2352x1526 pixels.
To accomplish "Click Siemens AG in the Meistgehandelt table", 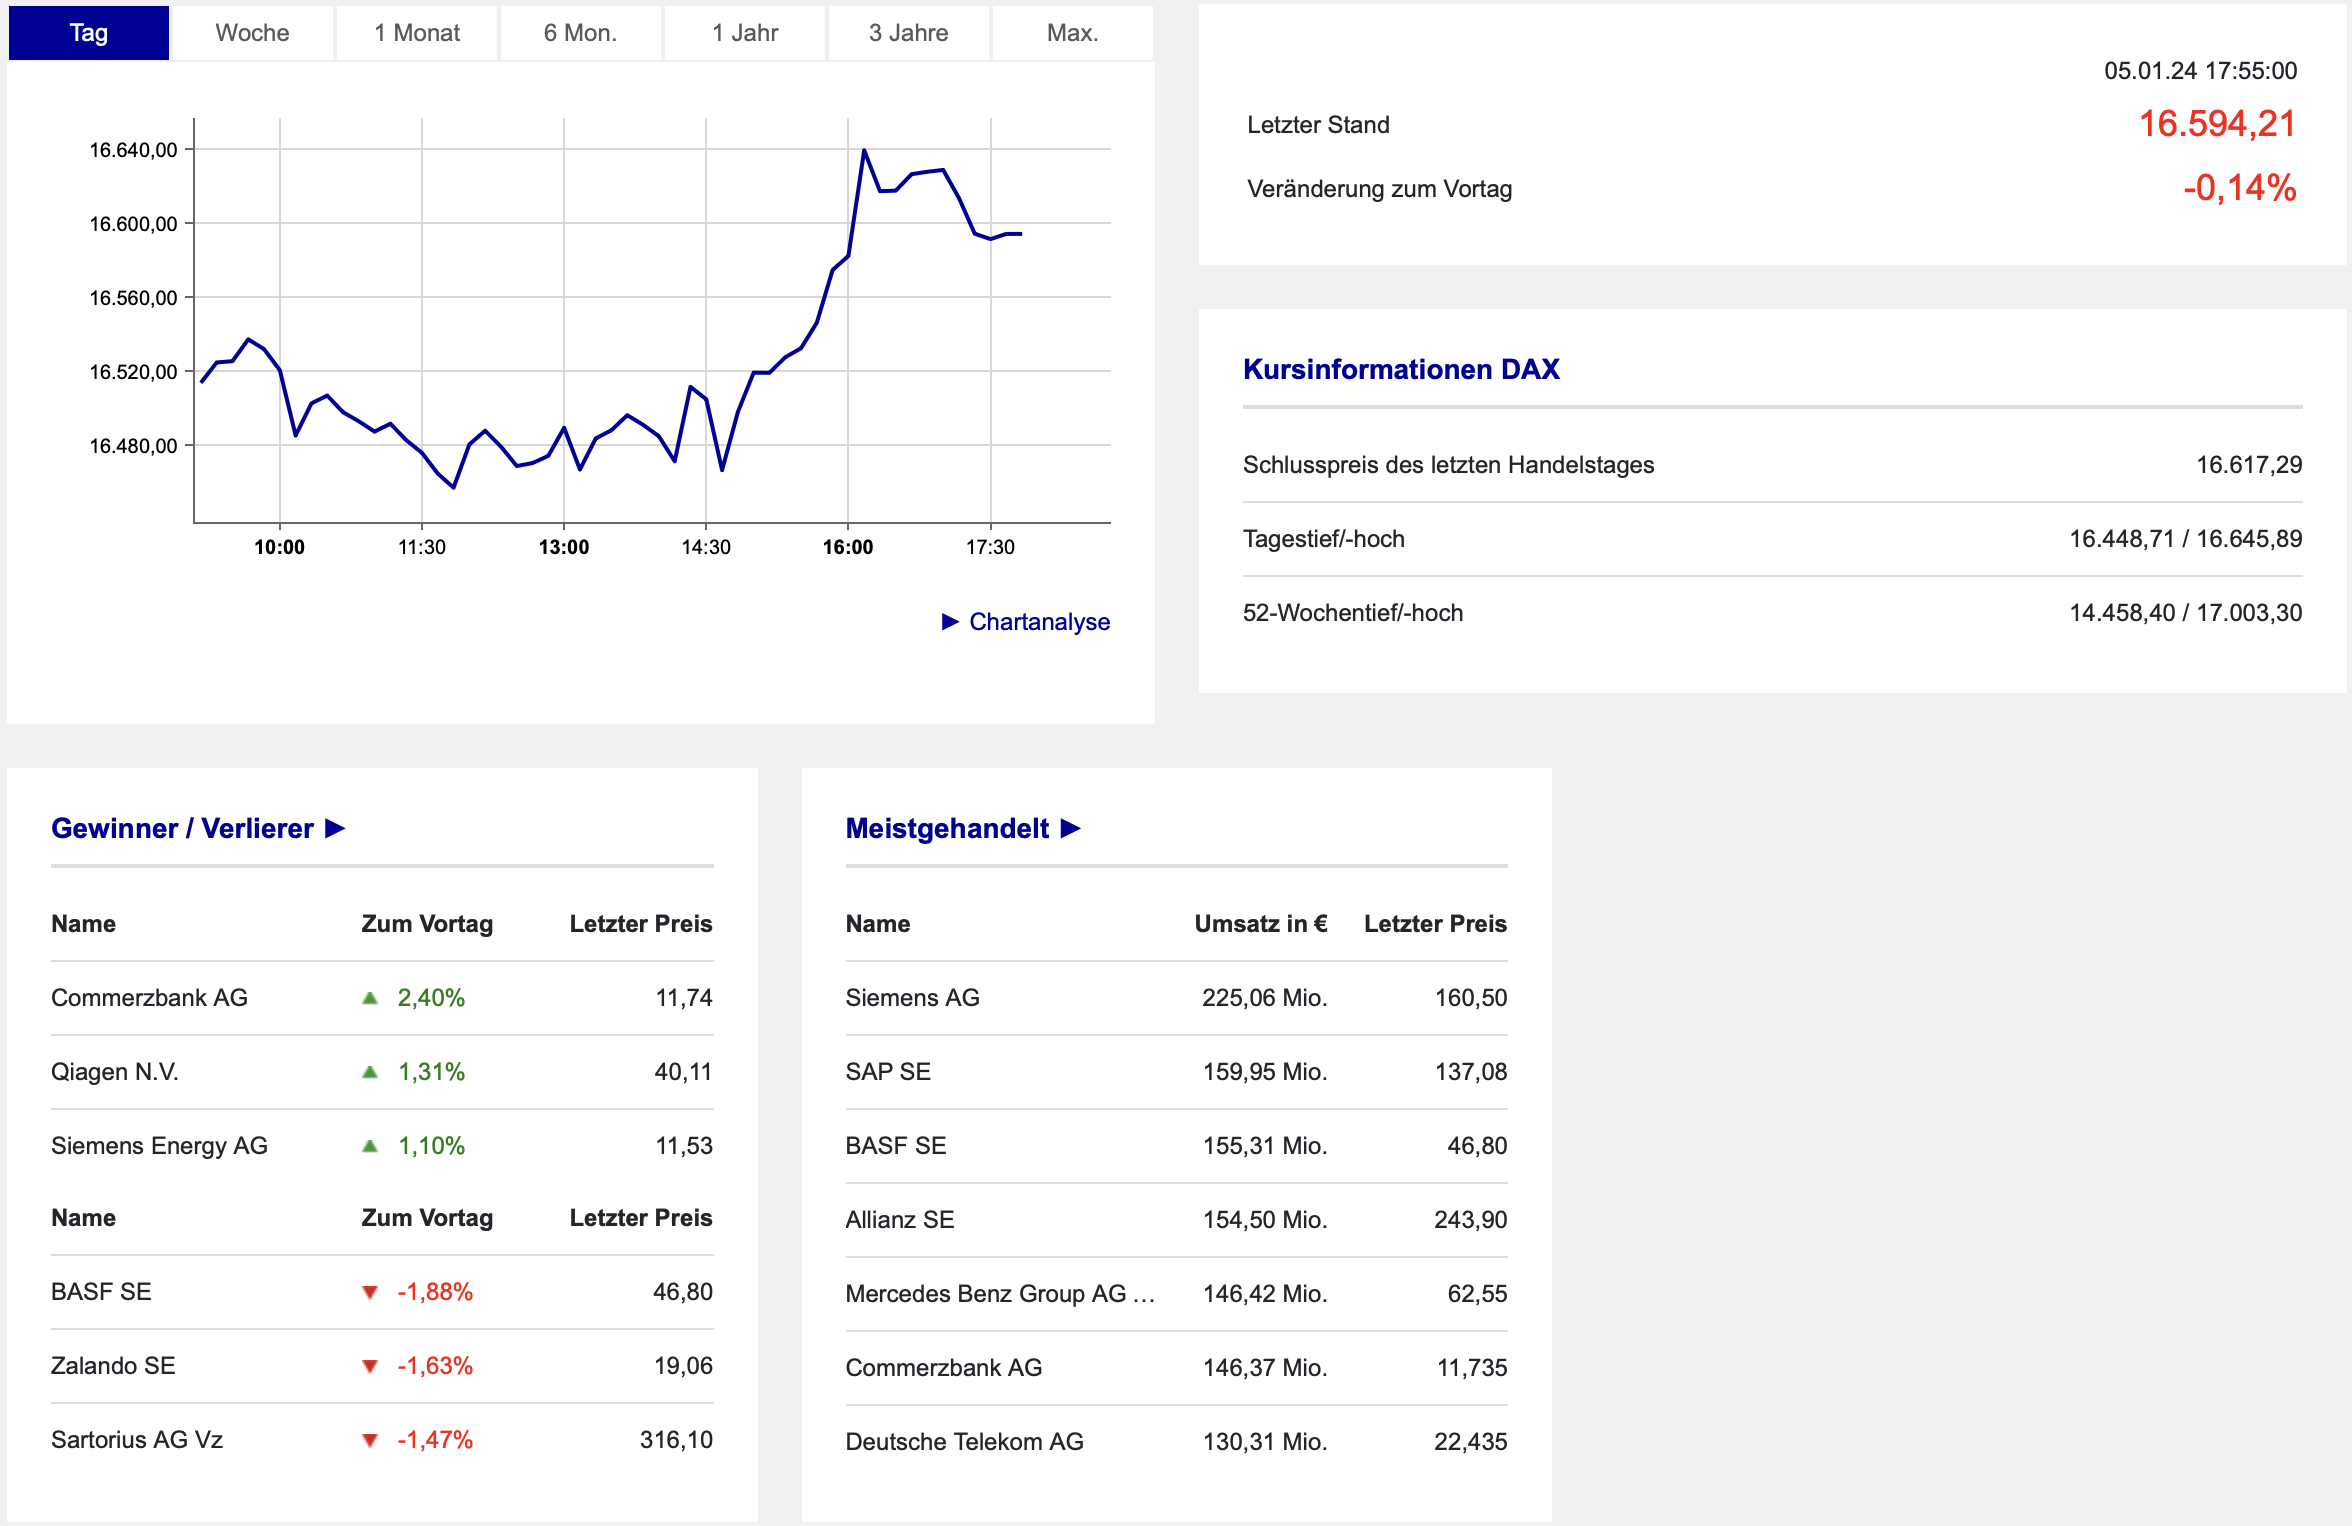I will click(x=912, y=998).
